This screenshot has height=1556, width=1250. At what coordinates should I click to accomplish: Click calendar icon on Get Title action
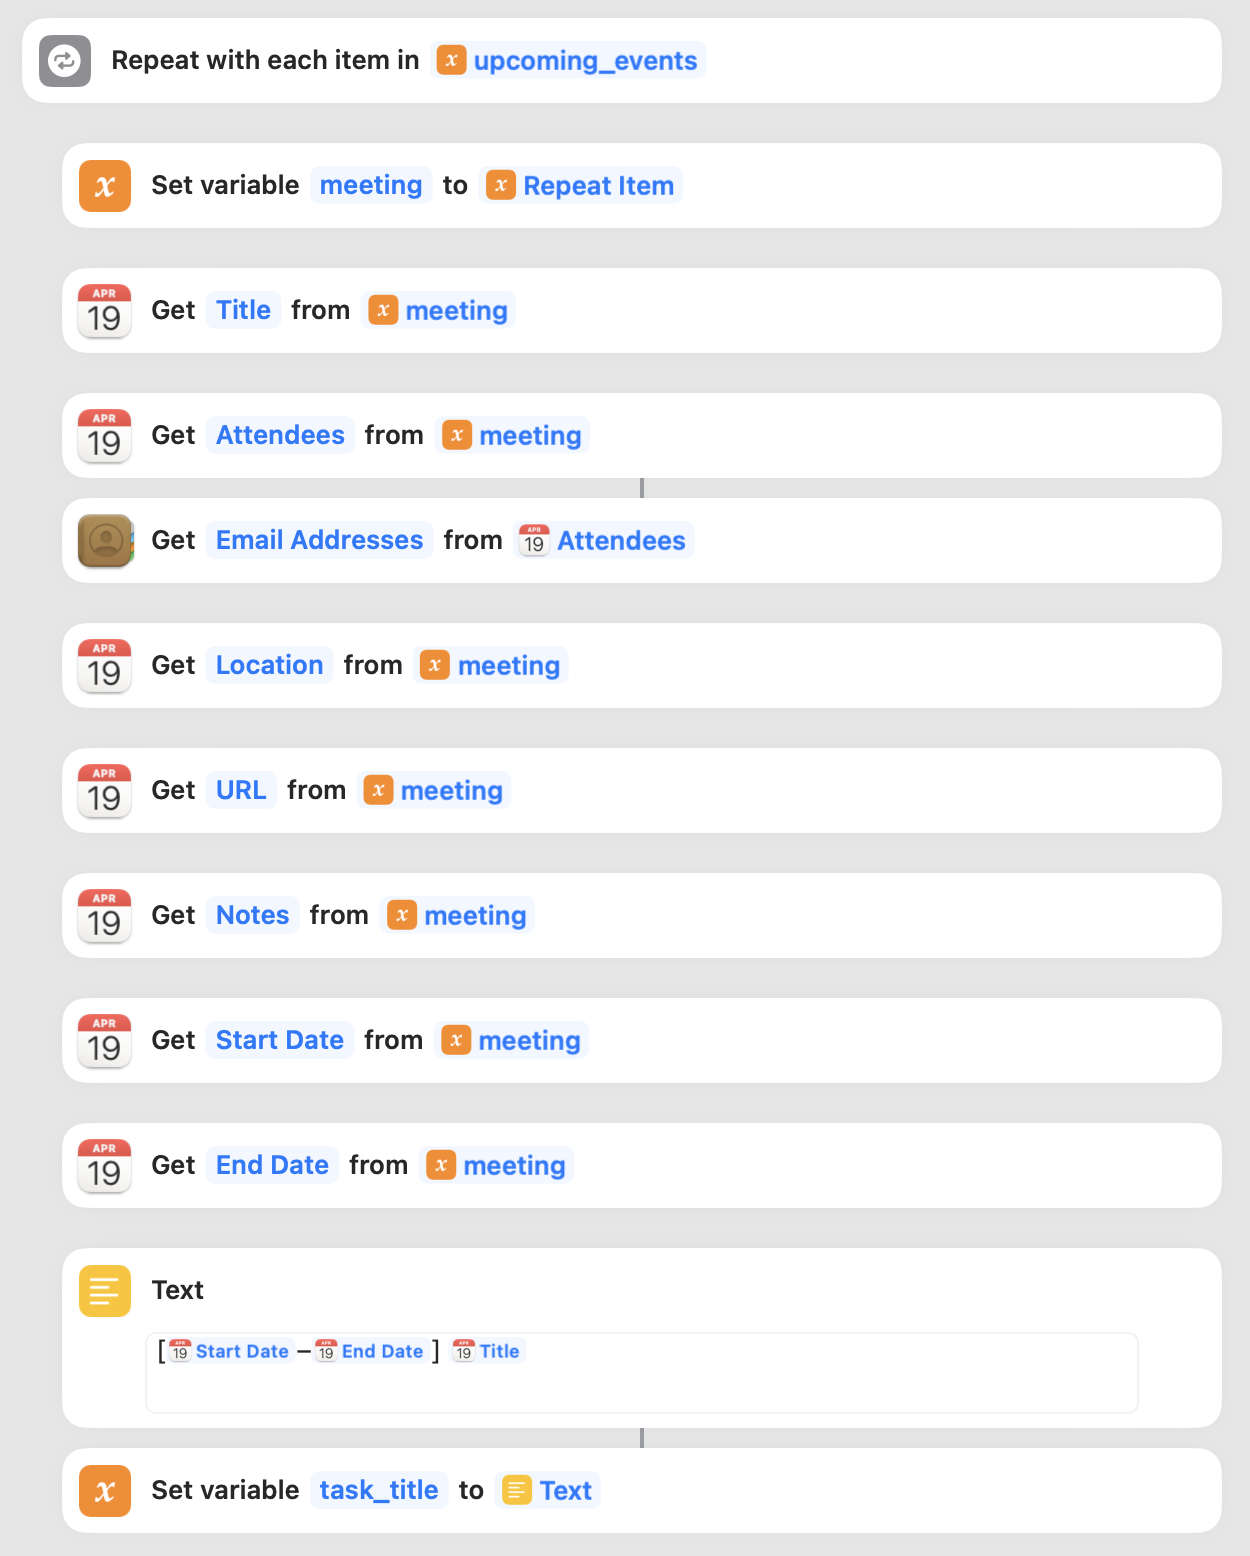pos(105,311)
